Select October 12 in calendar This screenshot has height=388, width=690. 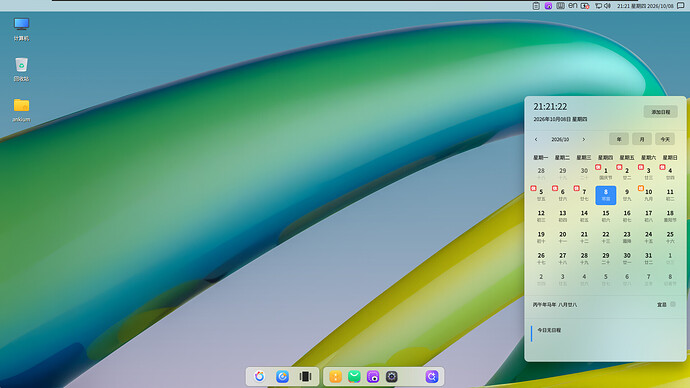[x=541, y=216]
